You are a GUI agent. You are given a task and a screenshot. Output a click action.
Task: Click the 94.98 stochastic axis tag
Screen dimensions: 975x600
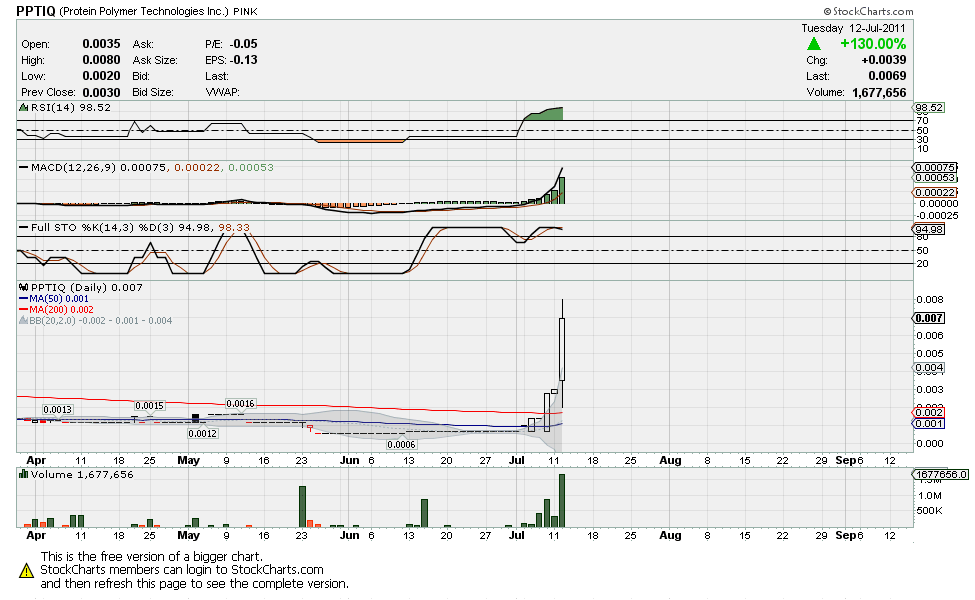pos(928,229)
